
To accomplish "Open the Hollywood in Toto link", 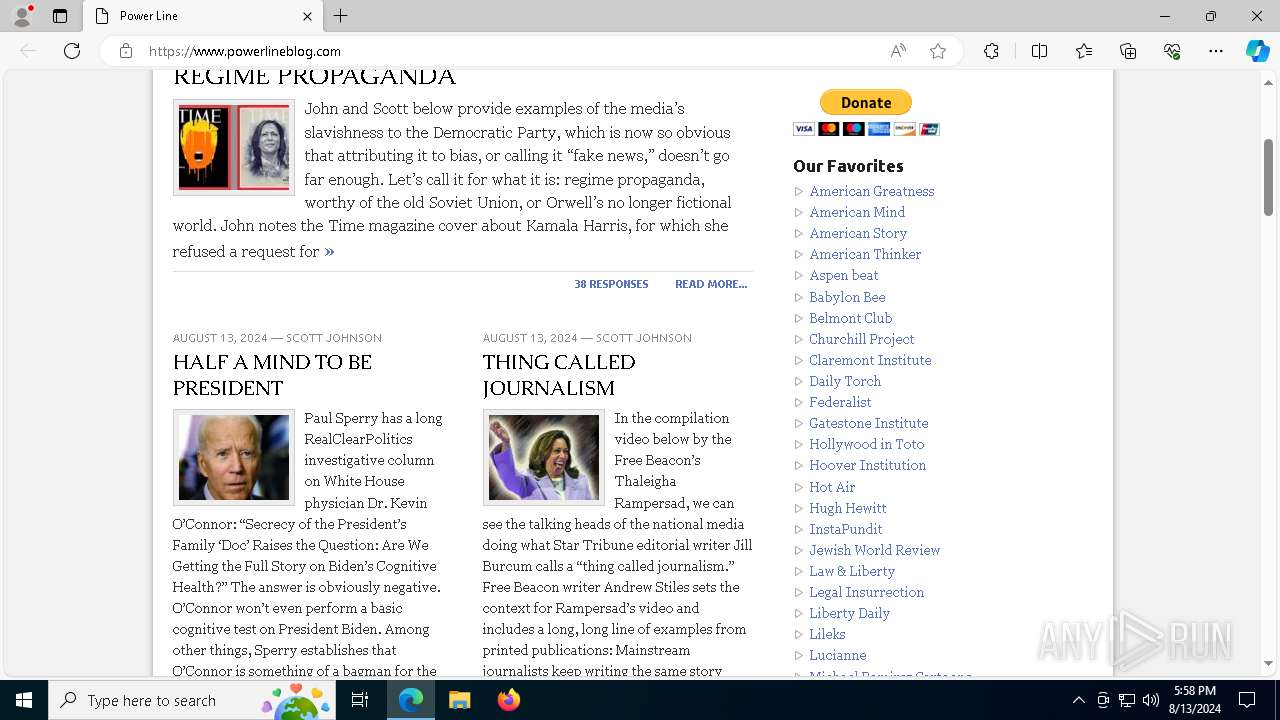I will click(x=866, y=444).
